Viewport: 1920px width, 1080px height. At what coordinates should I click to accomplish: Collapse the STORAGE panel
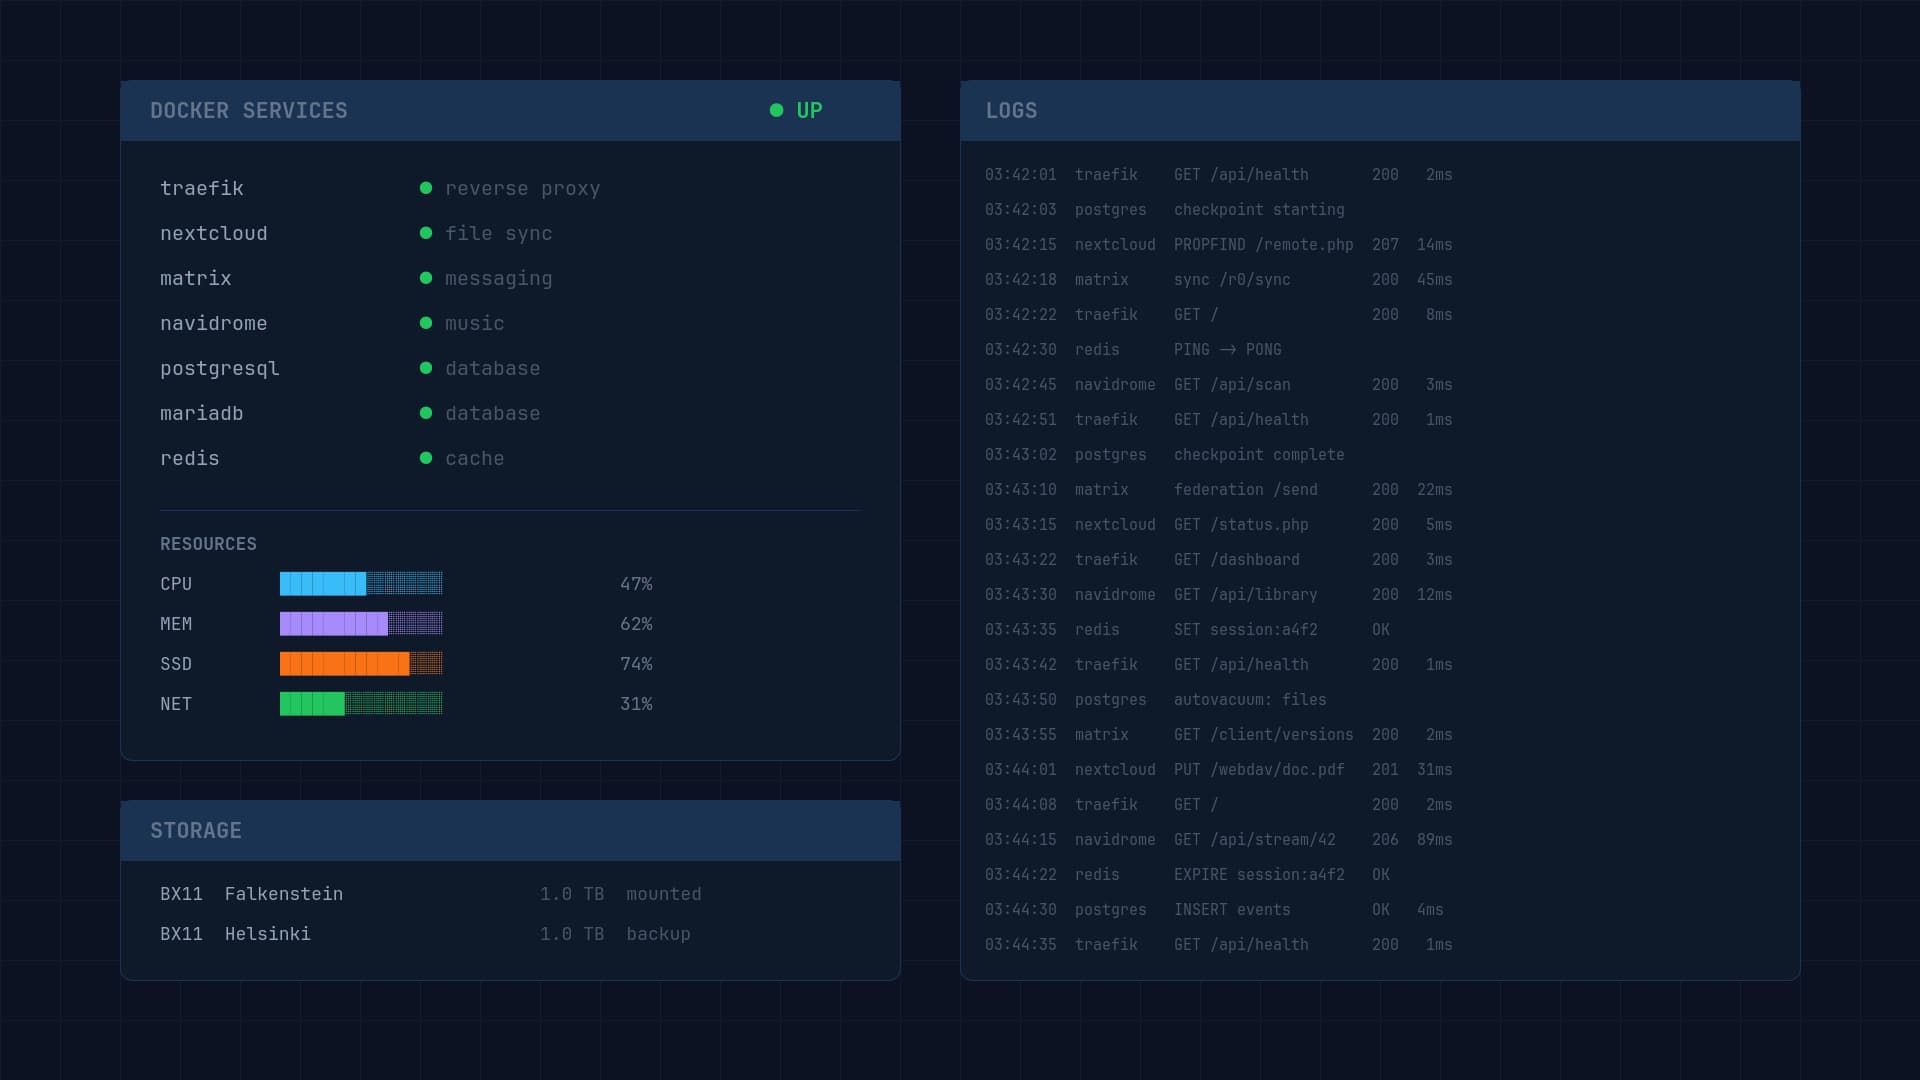click(510, 829)
